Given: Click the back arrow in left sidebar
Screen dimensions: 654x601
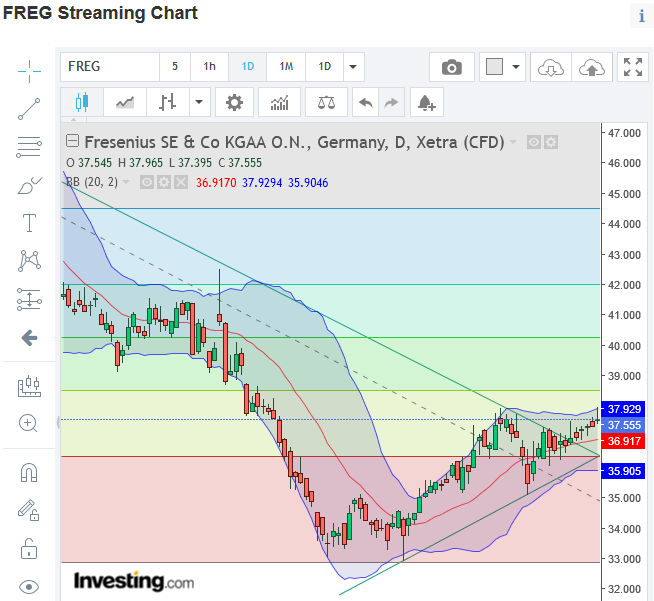Looking at the screenshot, I should (x=29, y=337).
